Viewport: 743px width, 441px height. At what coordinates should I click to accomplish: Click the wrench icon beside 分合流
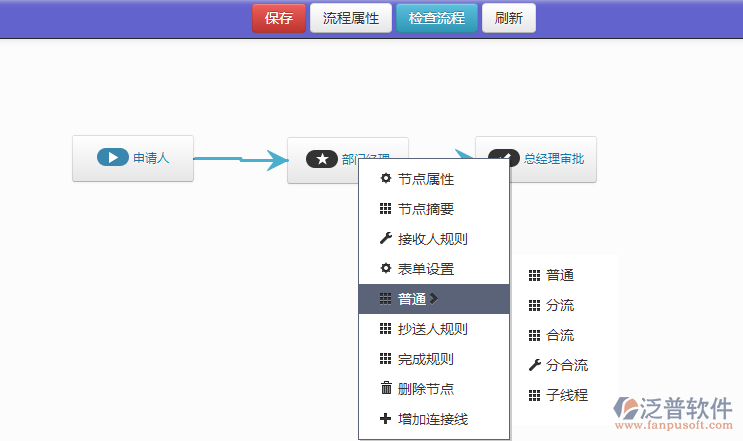(535, 365)
